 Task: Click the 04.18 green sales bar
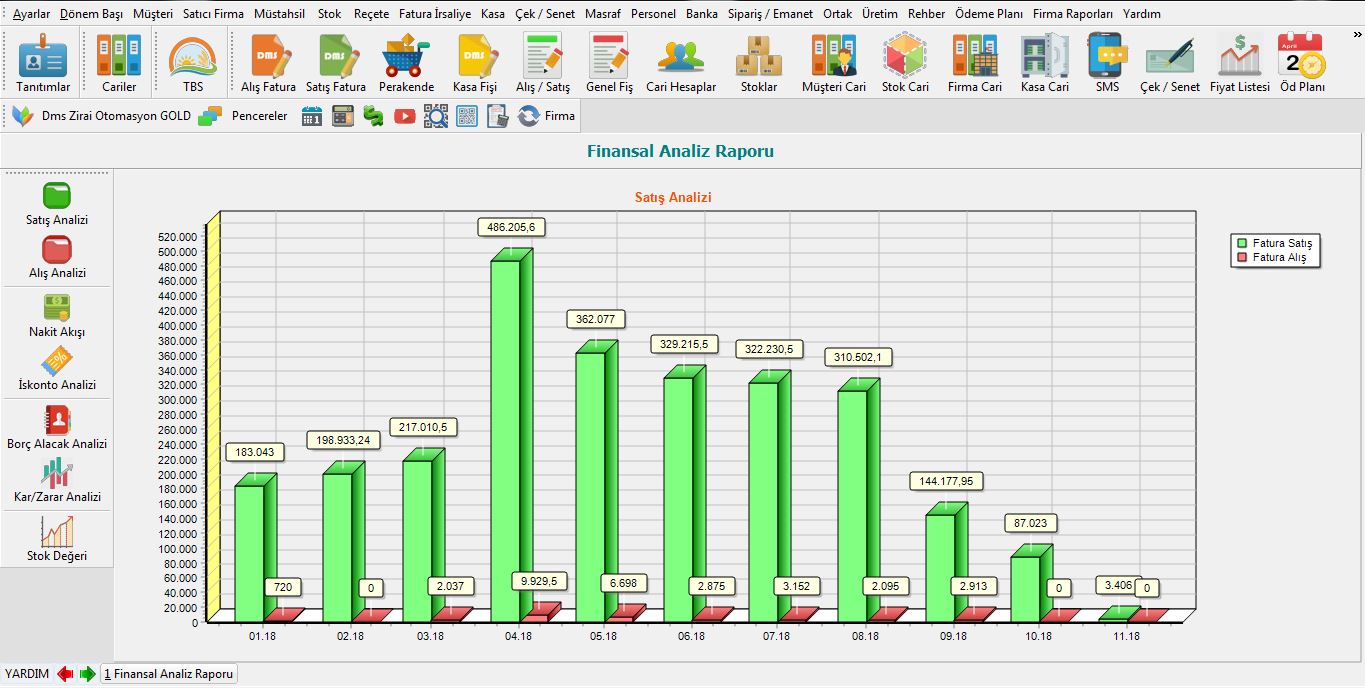click(505, 440)
